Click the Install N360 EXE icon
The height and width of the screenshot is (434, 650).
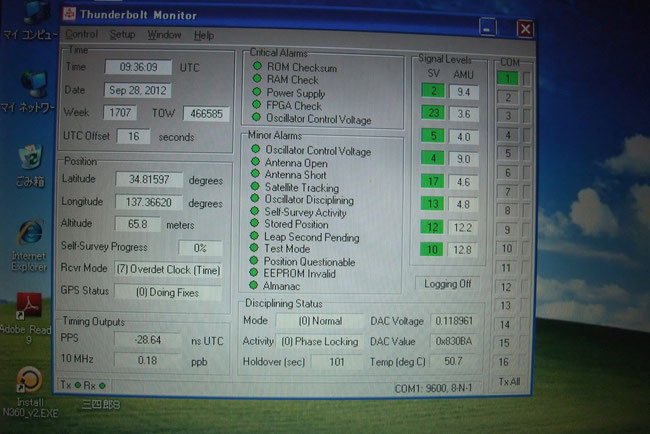(28, 383)
